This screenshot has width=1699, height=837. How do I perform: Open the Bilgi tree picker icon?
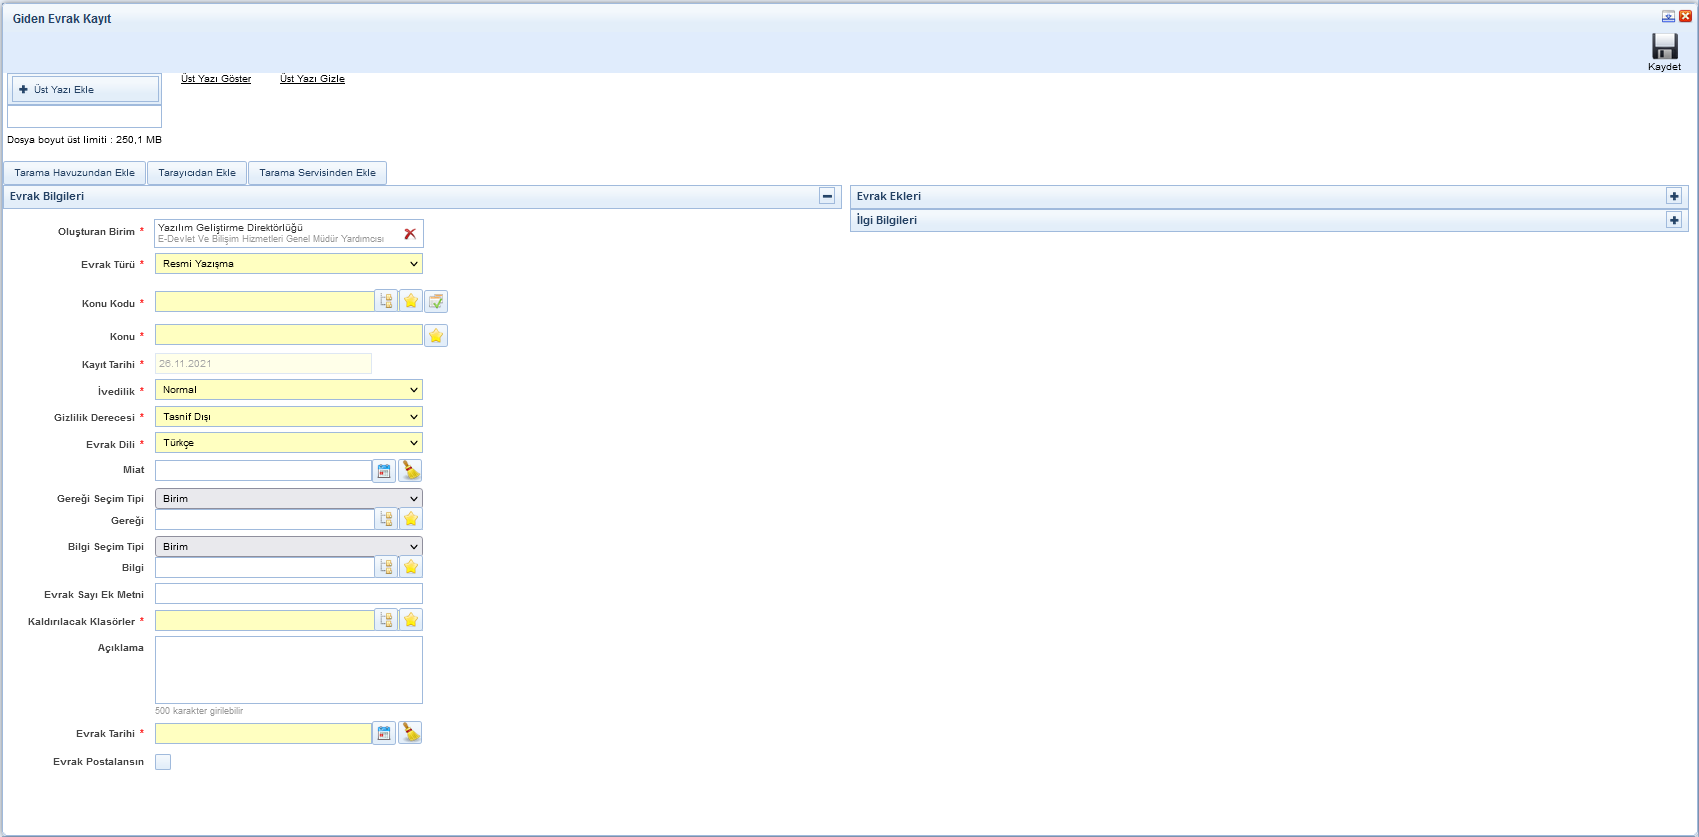pos(386,567)
